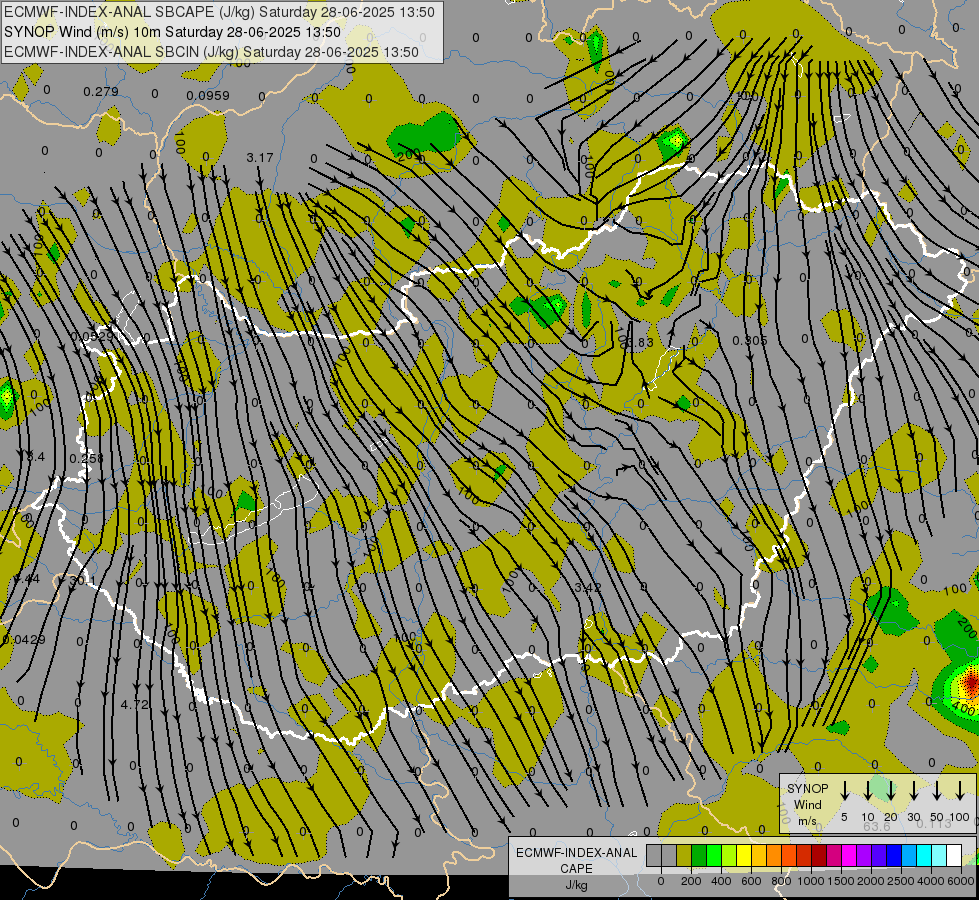Click the 4000 tick label on CAPE scale

931,881
